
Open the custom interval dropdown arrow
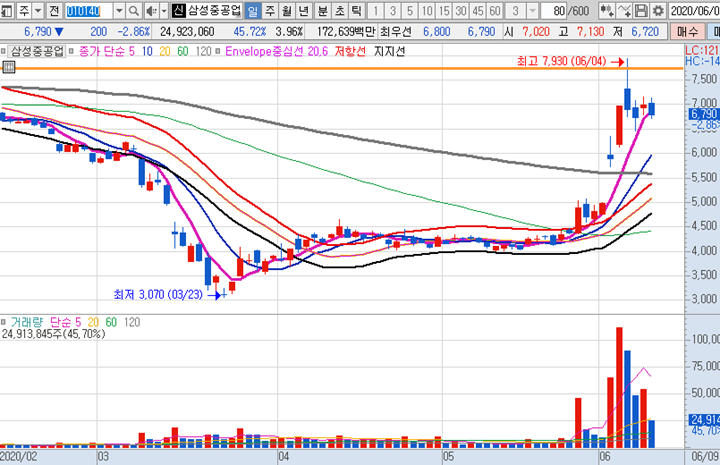tap(532, 11)
